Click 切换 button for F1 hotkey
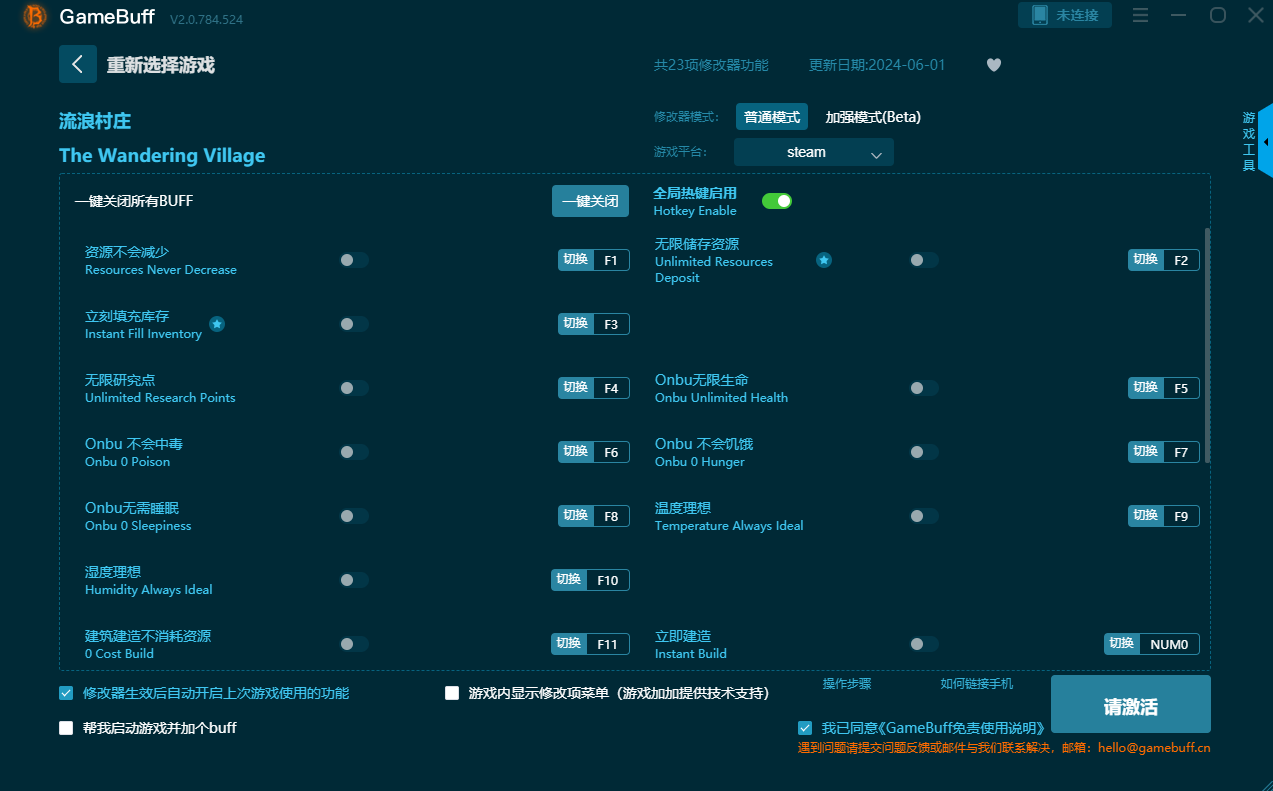The height and width of the screenshot is (791, 1273). [x=576, y=260]
